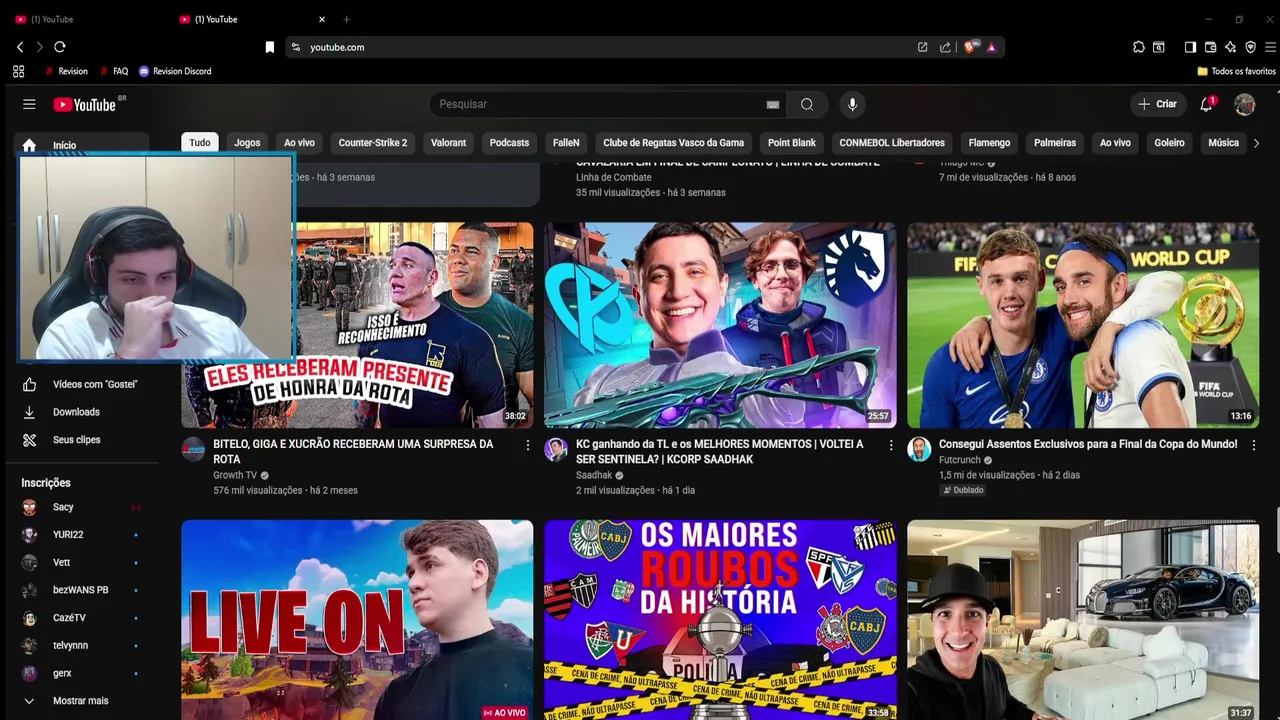Bookmark this page with the bookmark icon
Viewport: 1280px width, 720px height.
(269, 47)
